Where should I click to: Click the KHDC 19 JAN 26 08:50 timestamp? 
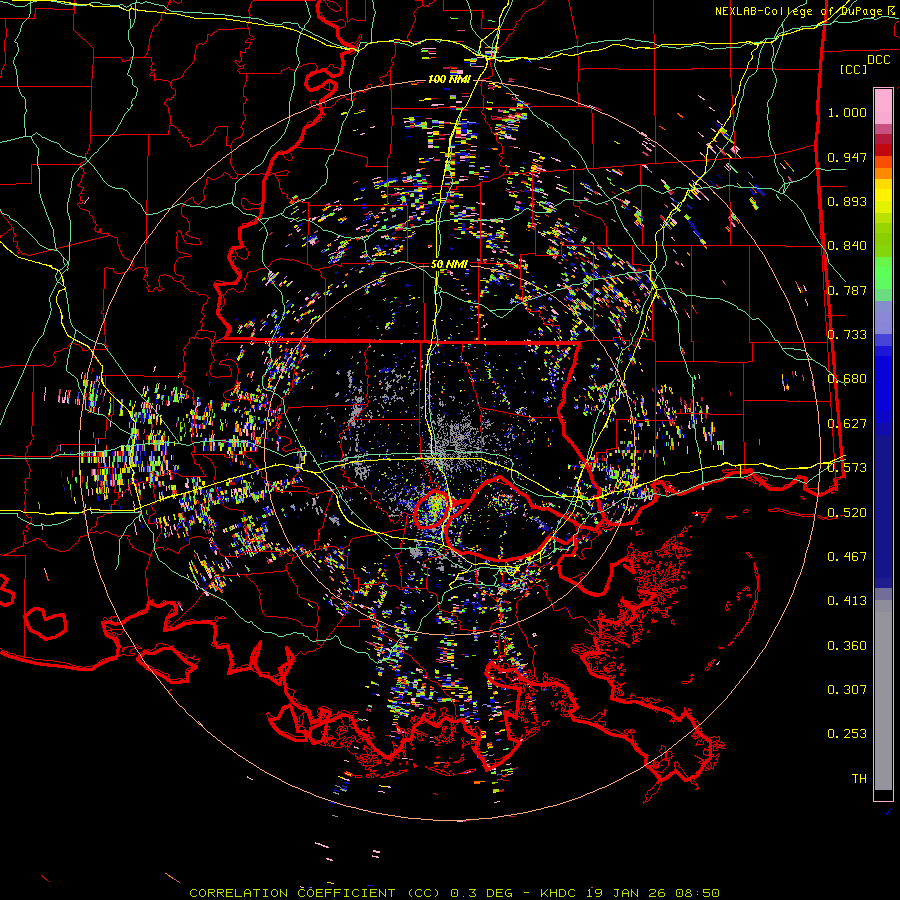(x=629, y=892)
